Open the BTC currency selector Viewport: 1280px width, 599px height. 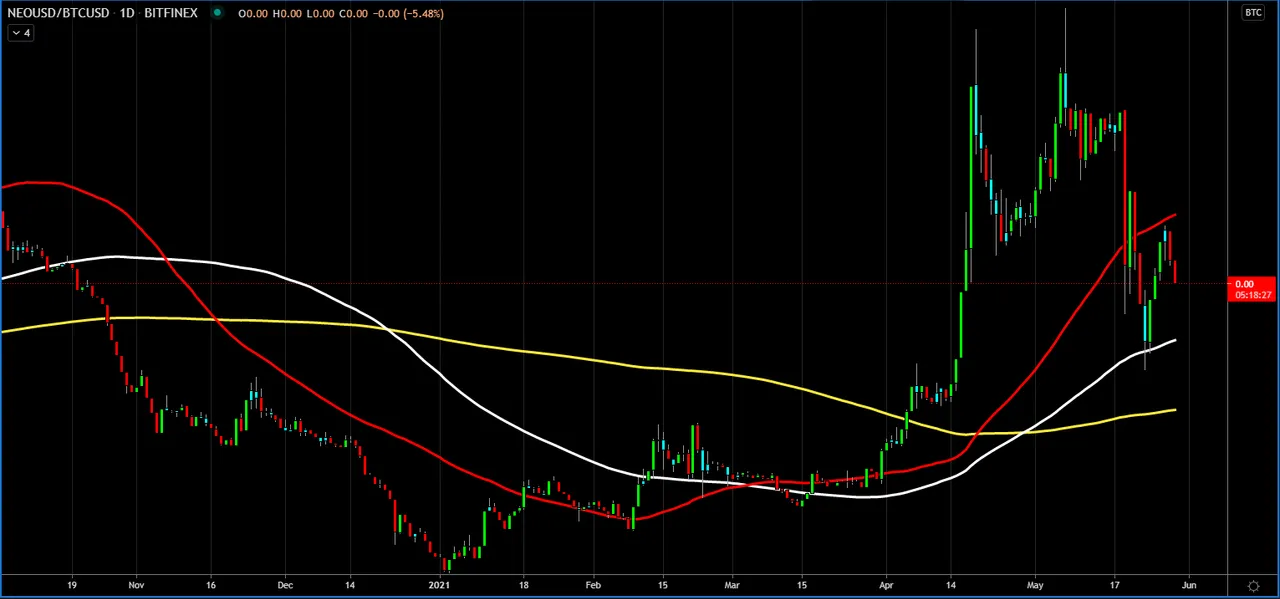pos(1253,13)
